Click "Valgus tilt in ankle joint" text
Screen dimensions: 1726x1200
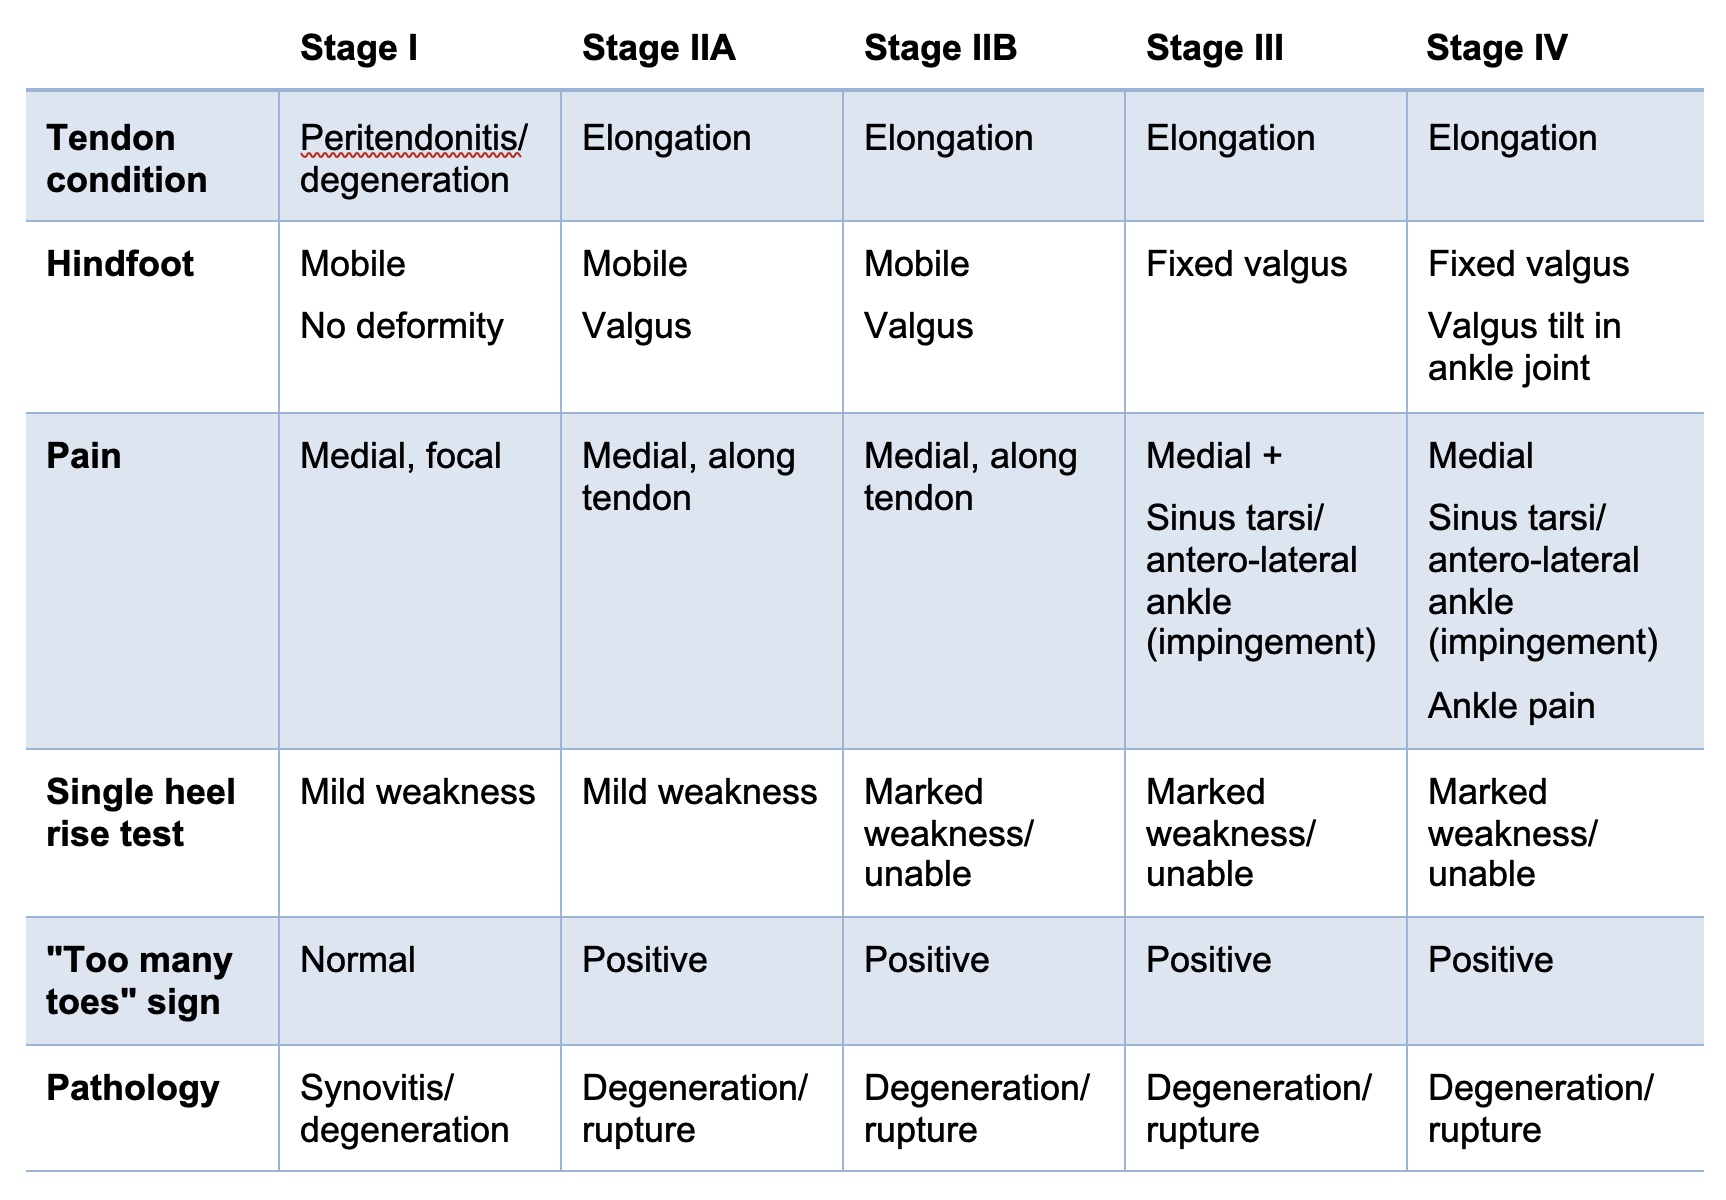(1523, 347)
